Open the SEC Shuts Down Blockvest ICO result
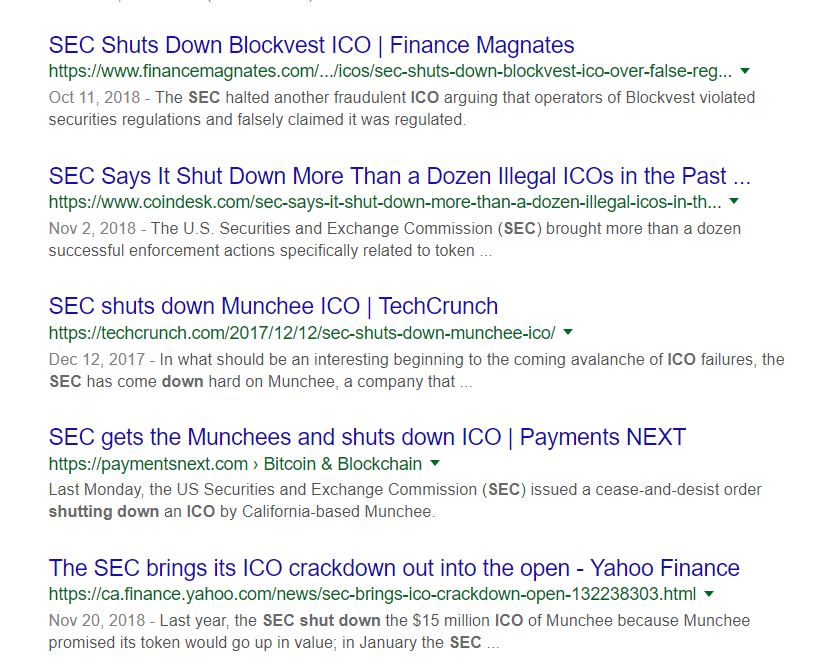 pyautogui.click(x=311, y=45)
